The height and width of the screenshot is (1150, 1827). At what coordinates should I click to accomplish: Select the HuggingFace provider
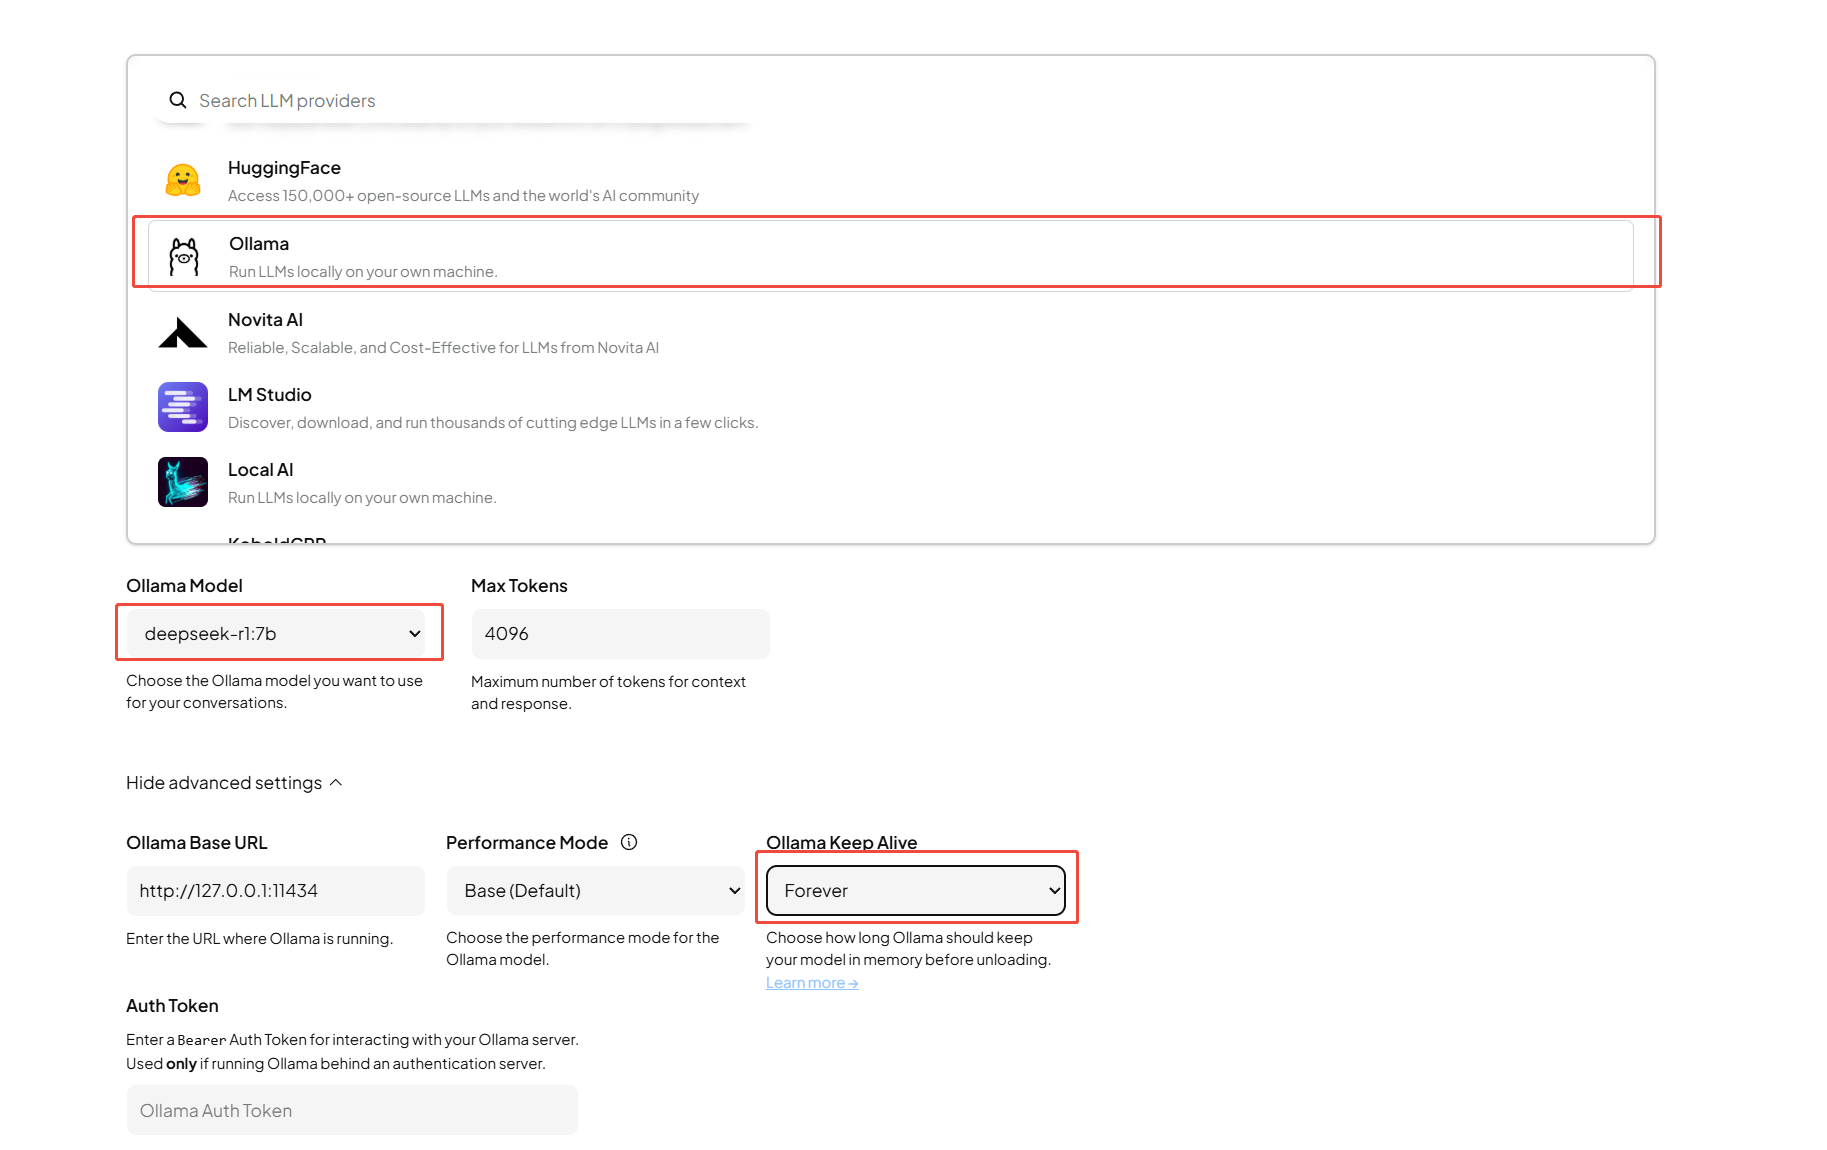point(890,181)
